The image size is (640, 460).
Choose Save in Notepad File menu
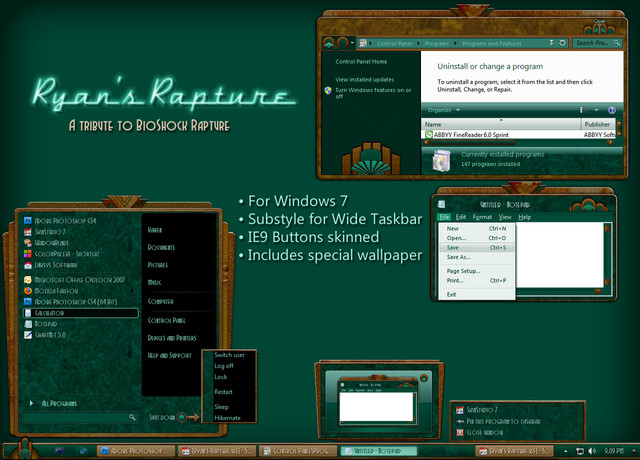[x=476, y=248]
